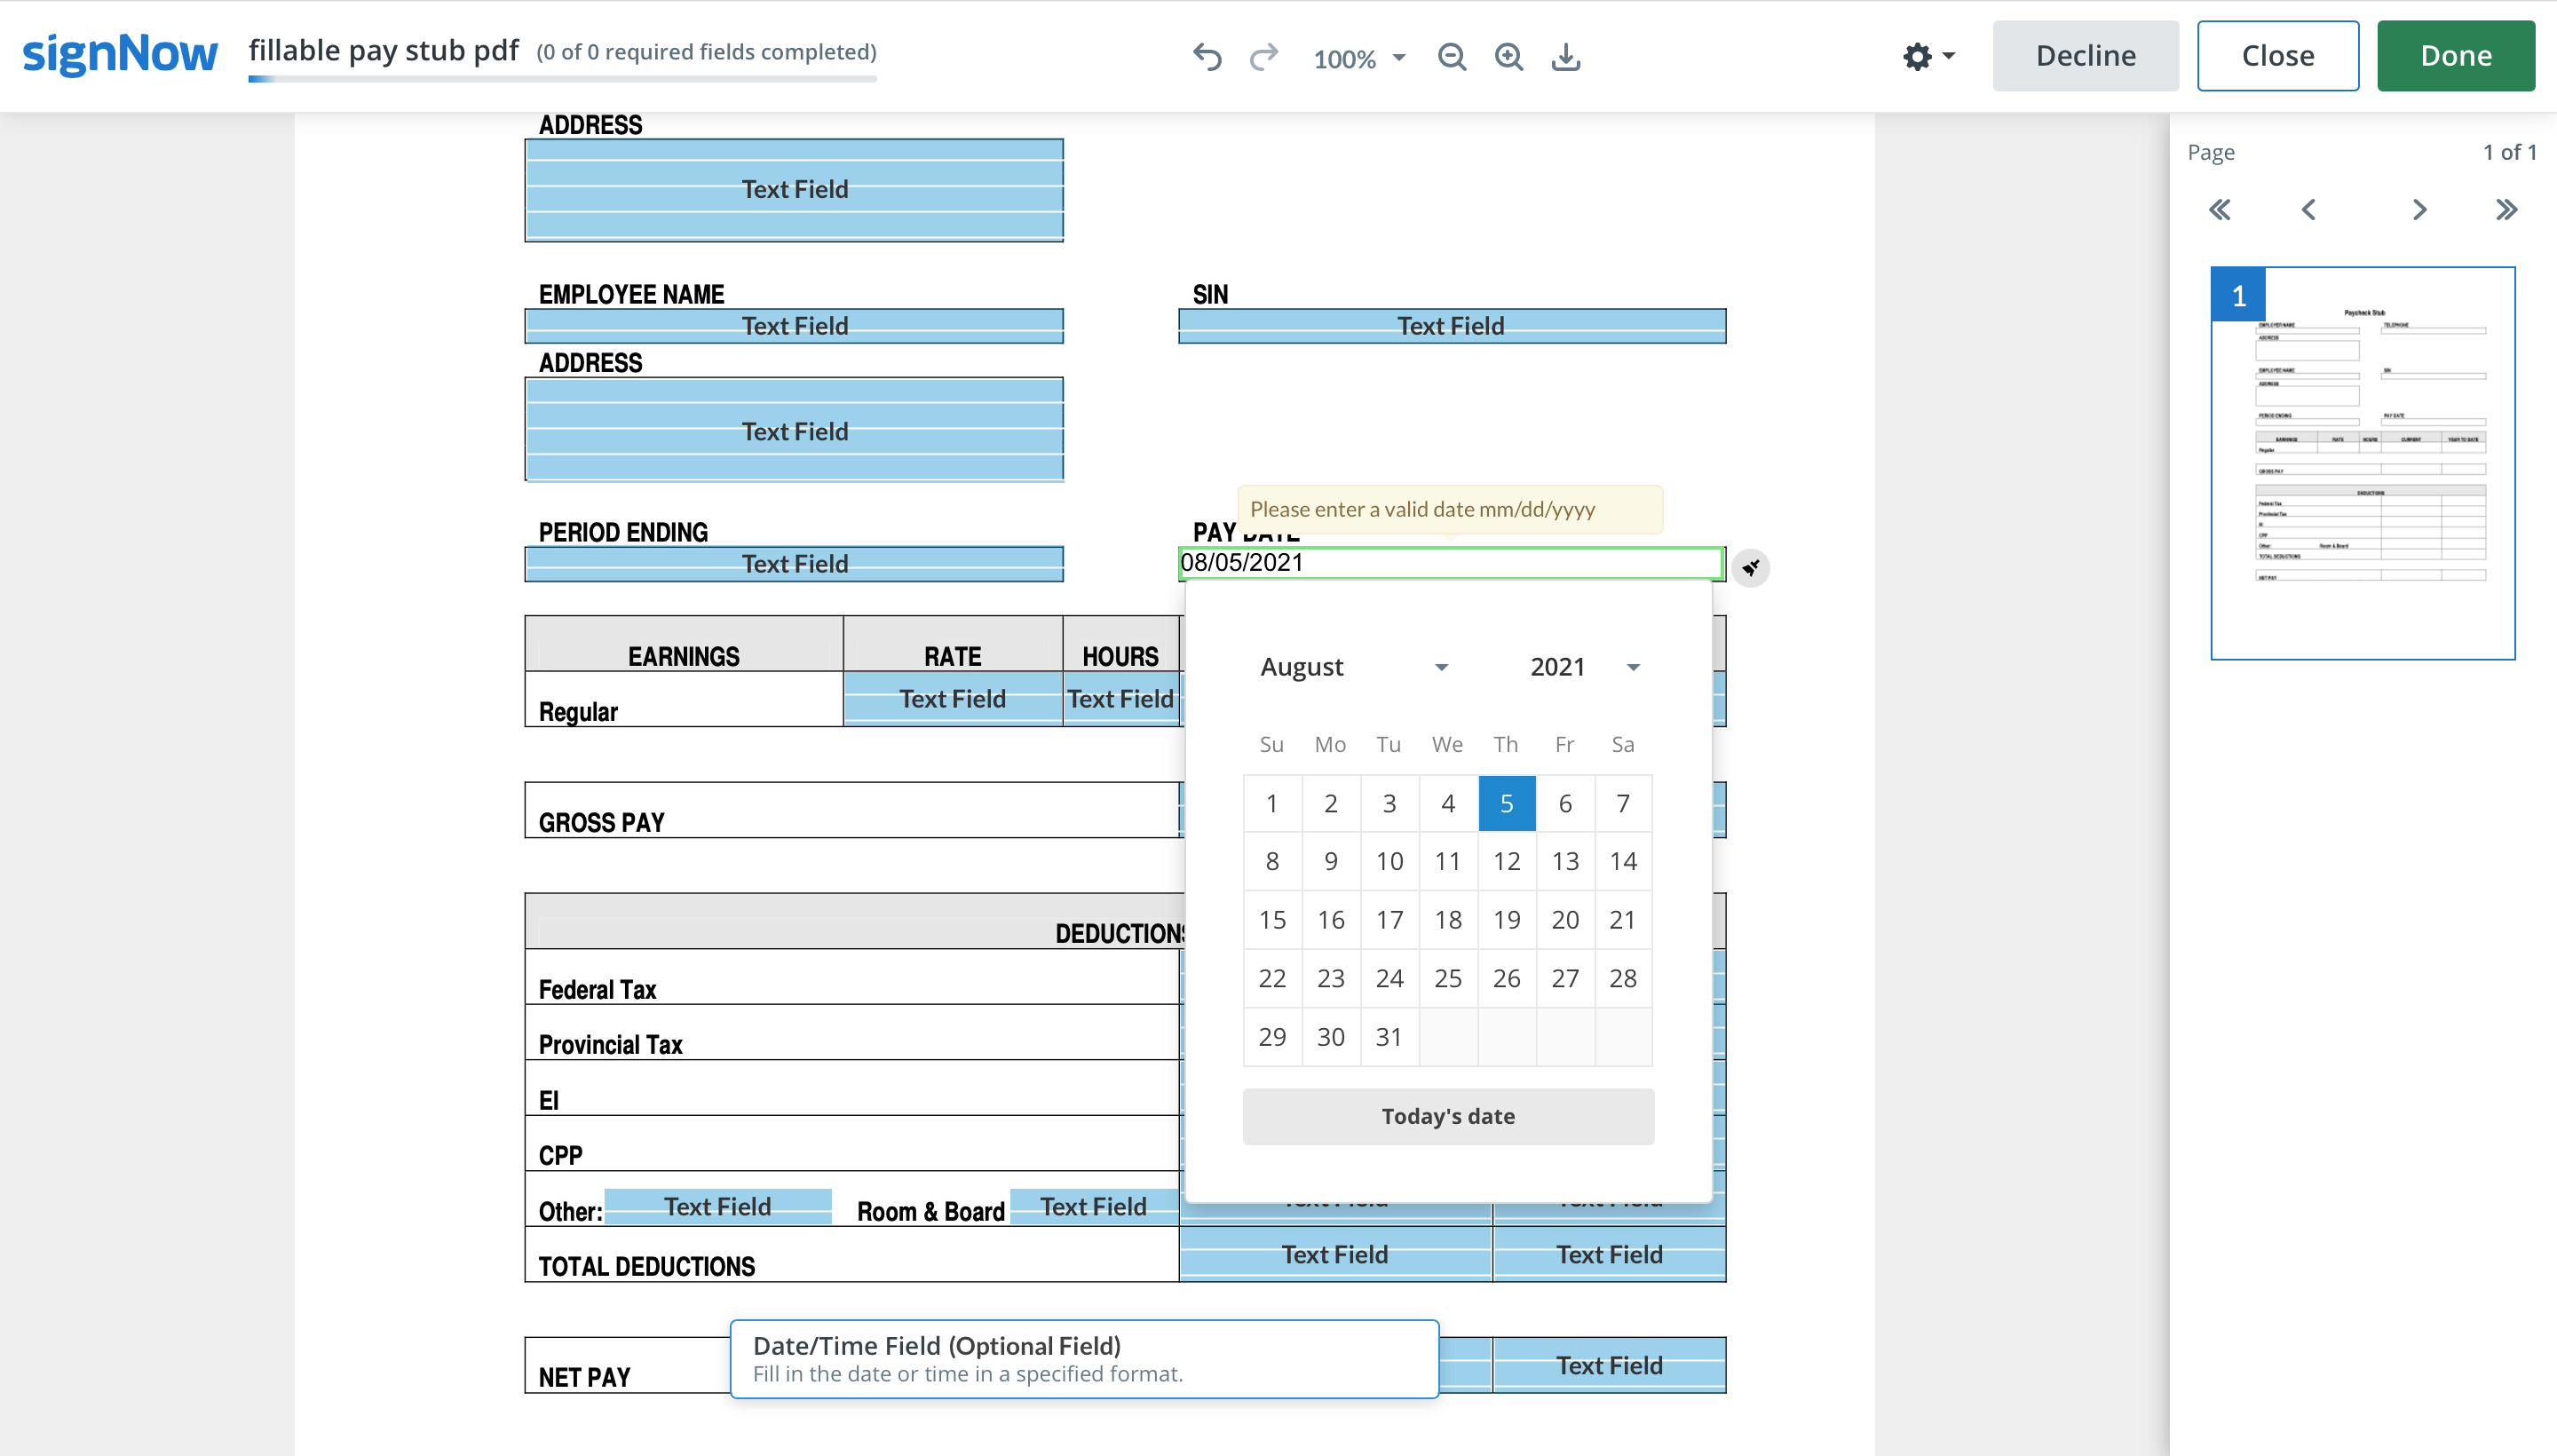Jump to the last page with the double-right arrow
2557x1456 pixels.
click(x=2505, y=210)
